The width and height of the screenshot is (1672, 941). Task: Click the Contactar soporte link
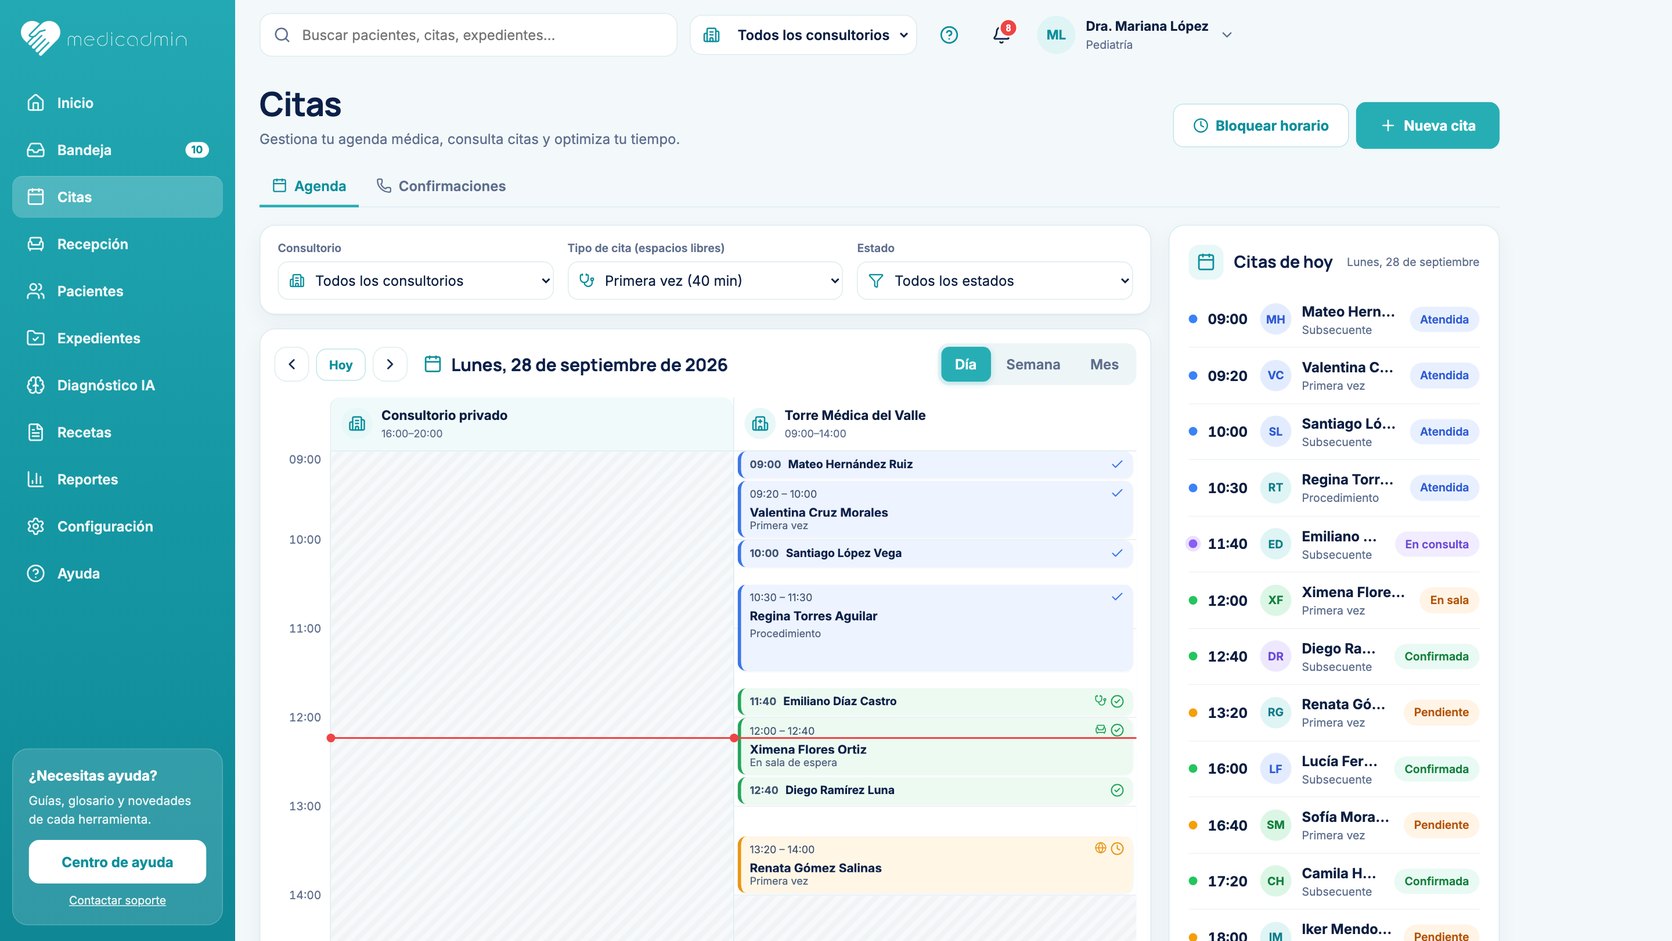[117, 900]
